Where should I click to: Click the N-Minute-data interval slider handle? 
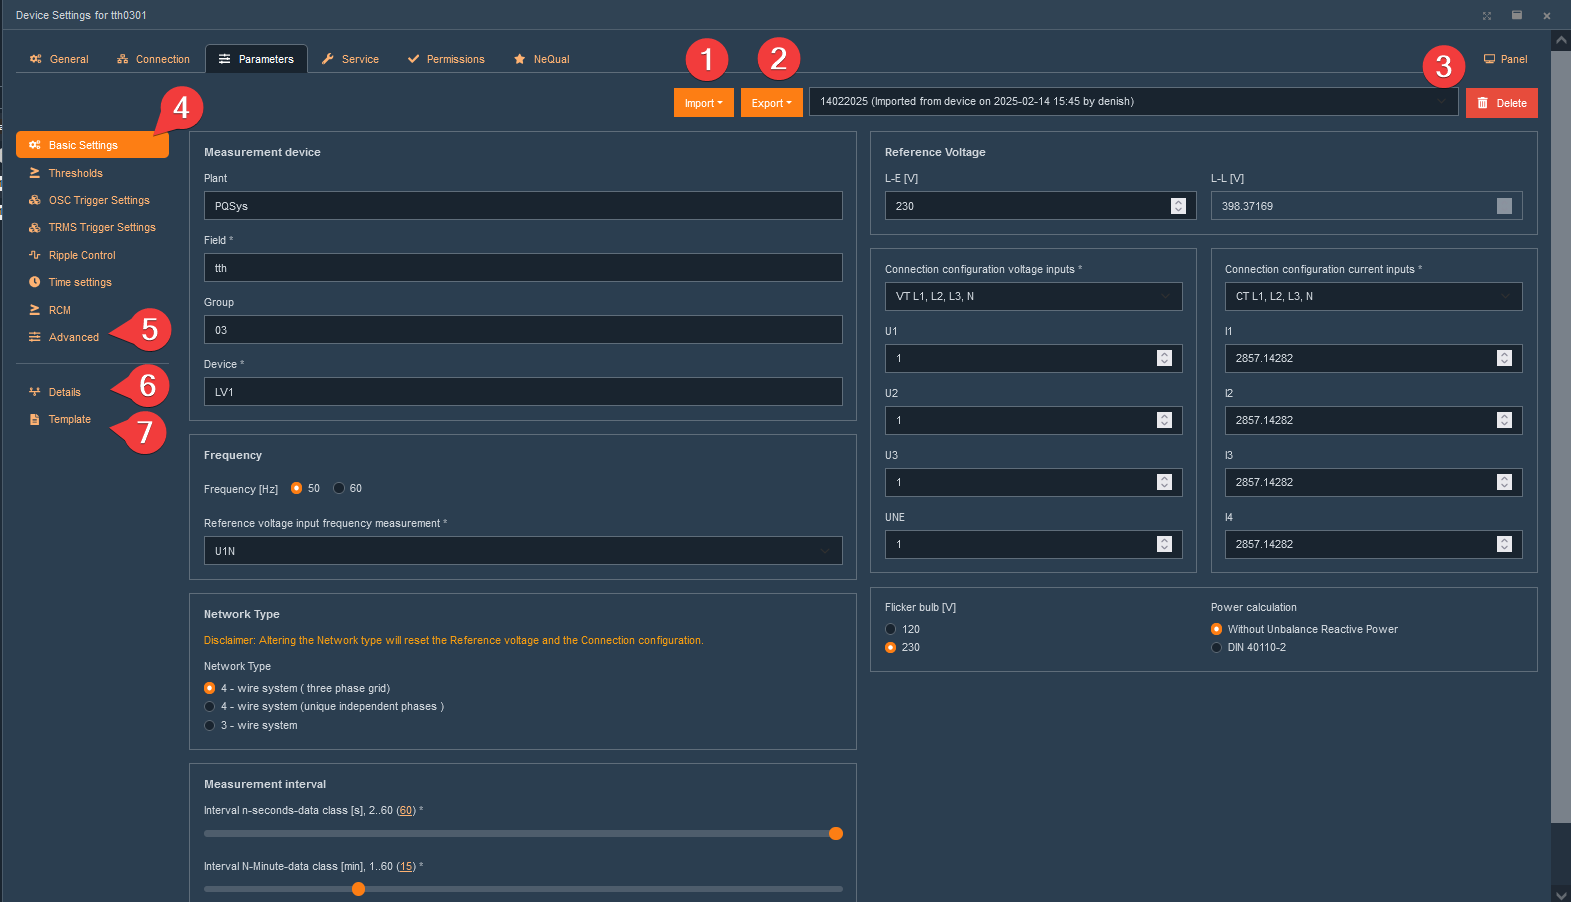pos(358,889)
